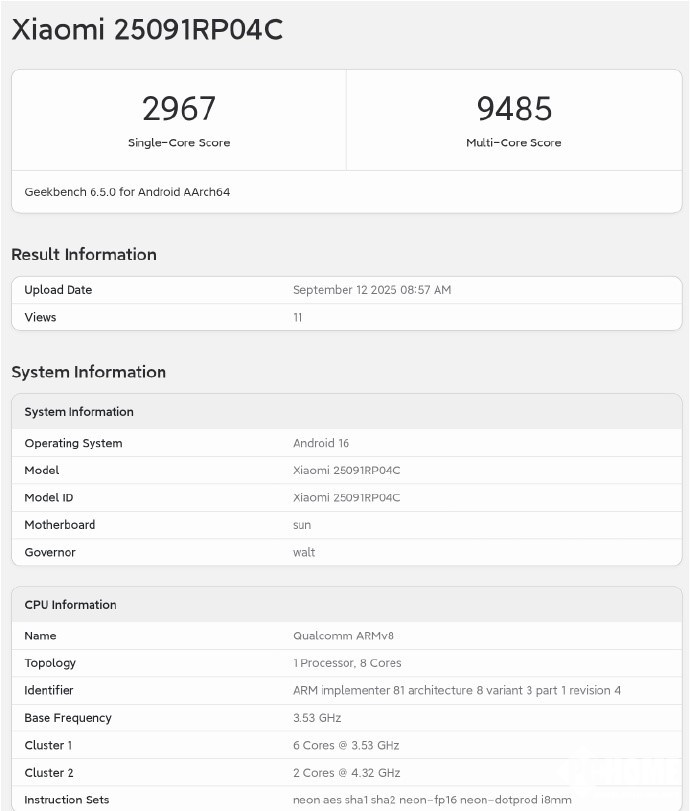Image resolution: width=690 pixels, height=811 pixels.
Task: Select the September 12 2025 08:57 AM value
Action: point(372,290)
